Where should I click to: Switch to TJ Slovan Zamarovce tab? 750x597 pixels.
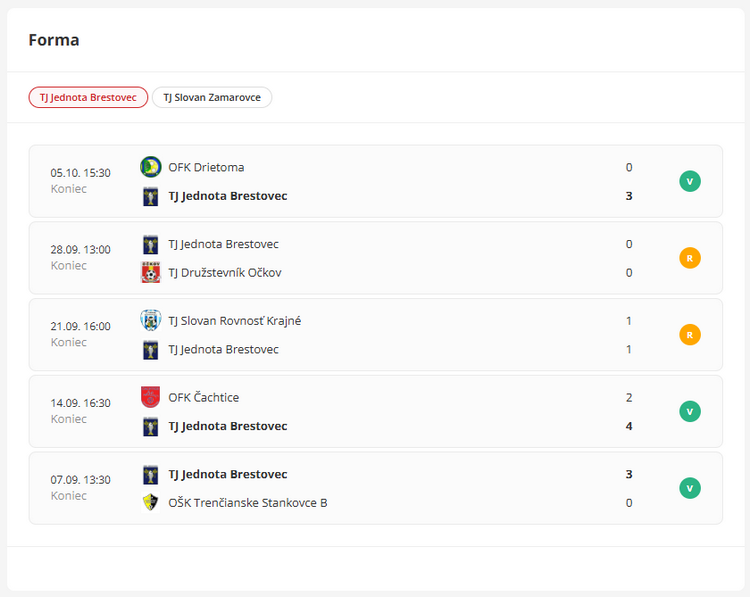(x=212, y=97)
